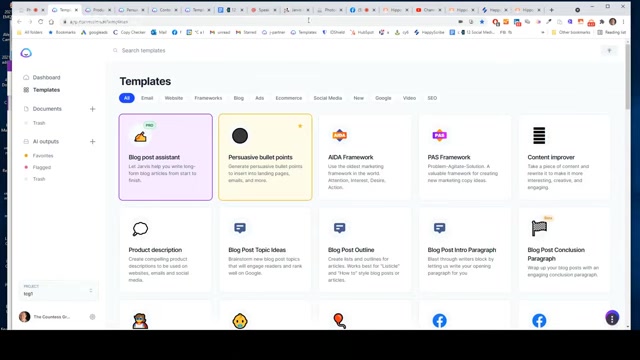Toggle the favorite star on Persuasive bullet points

click(x=300, y=126)
